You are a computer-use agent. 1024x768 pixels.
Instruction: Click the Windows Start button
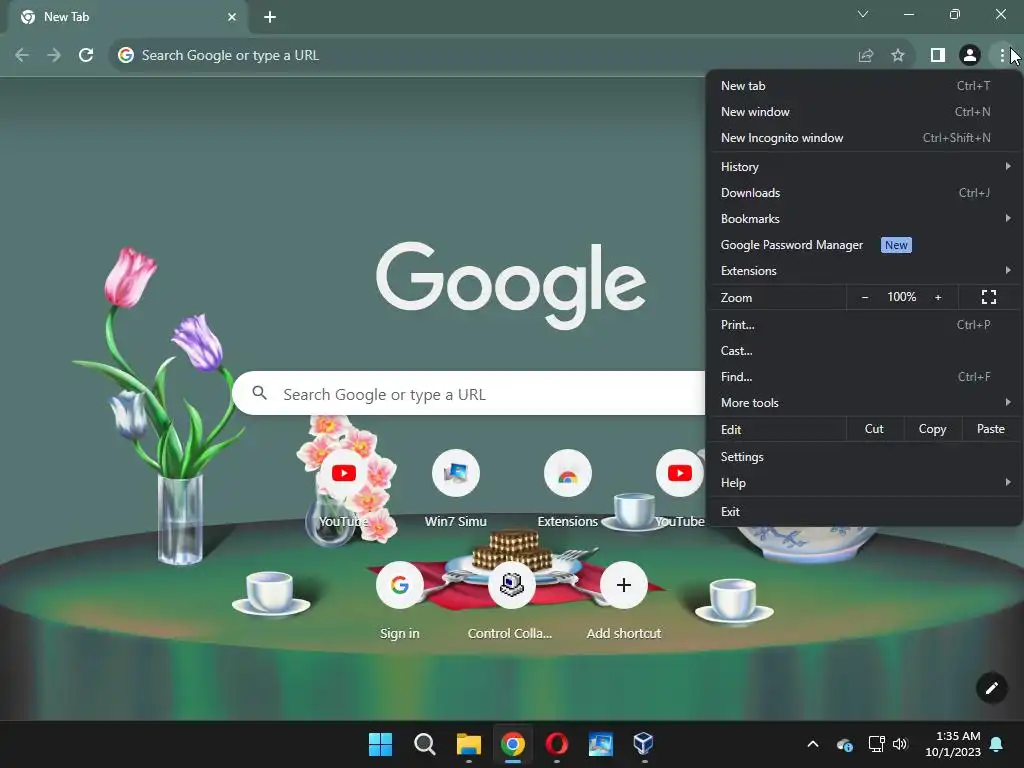click(380, 744)
